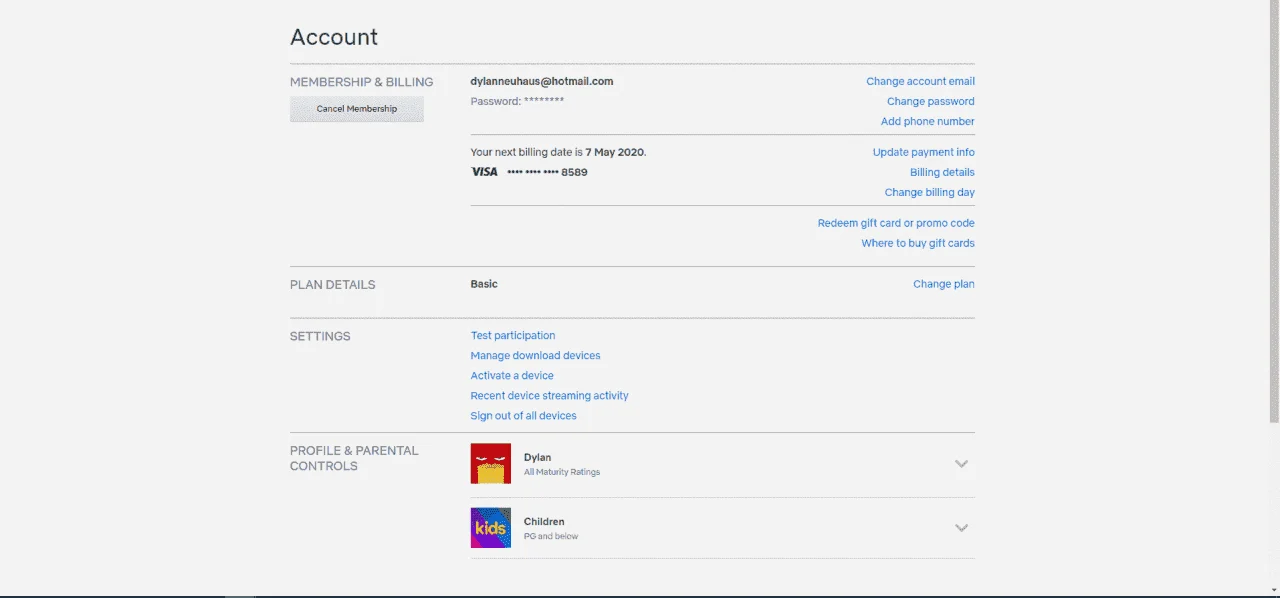Screen dimensions: 1280x598
Task: Click the Children kids profile icon
Action: click(x=490, y=528)
